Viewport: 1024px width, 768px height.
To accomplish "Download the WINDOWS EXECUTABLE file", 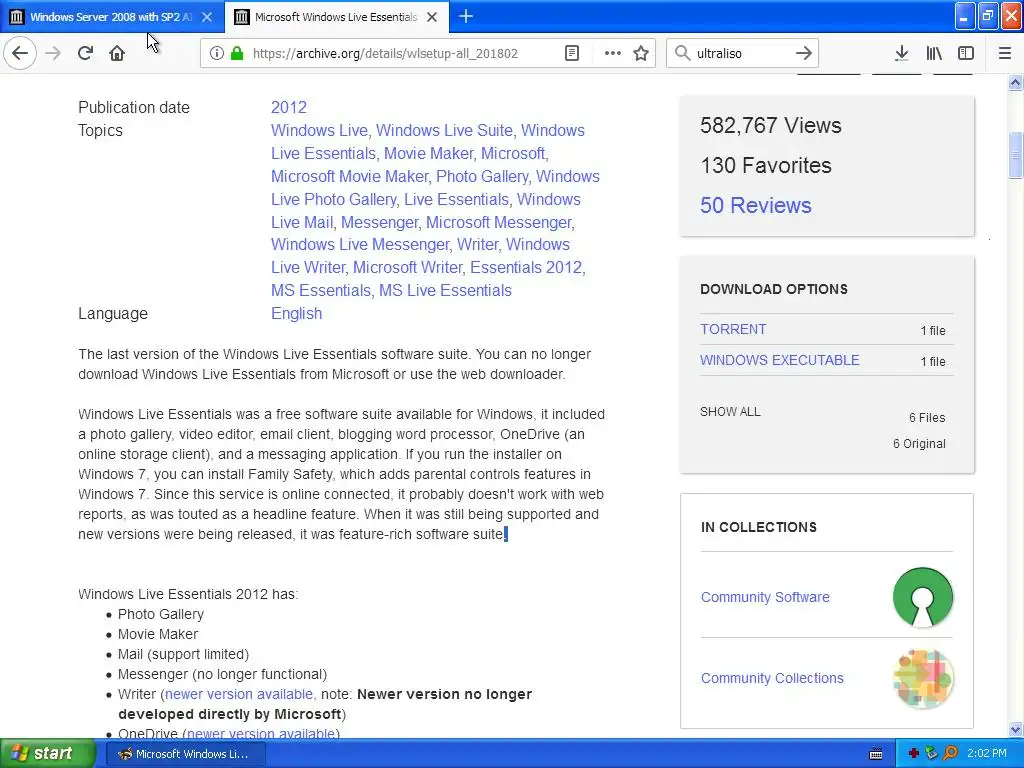I will [x=780, y=360].
